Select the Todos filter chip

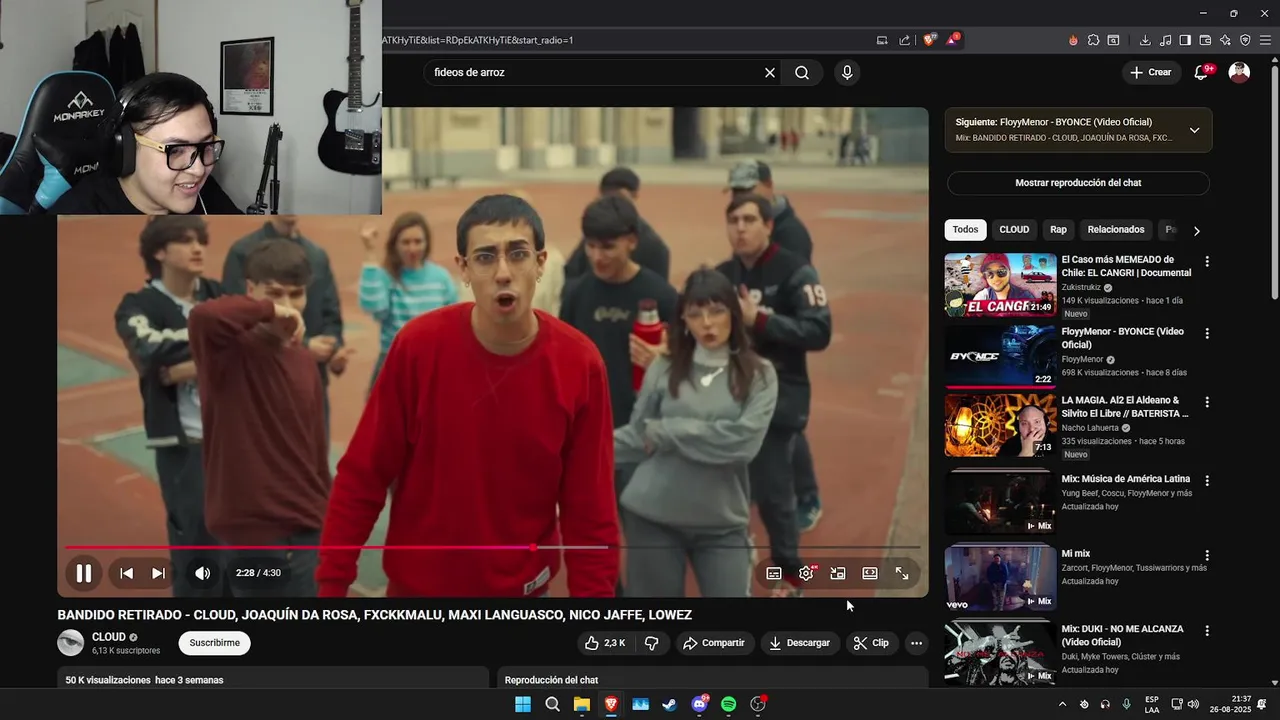(x=965, y=230)
